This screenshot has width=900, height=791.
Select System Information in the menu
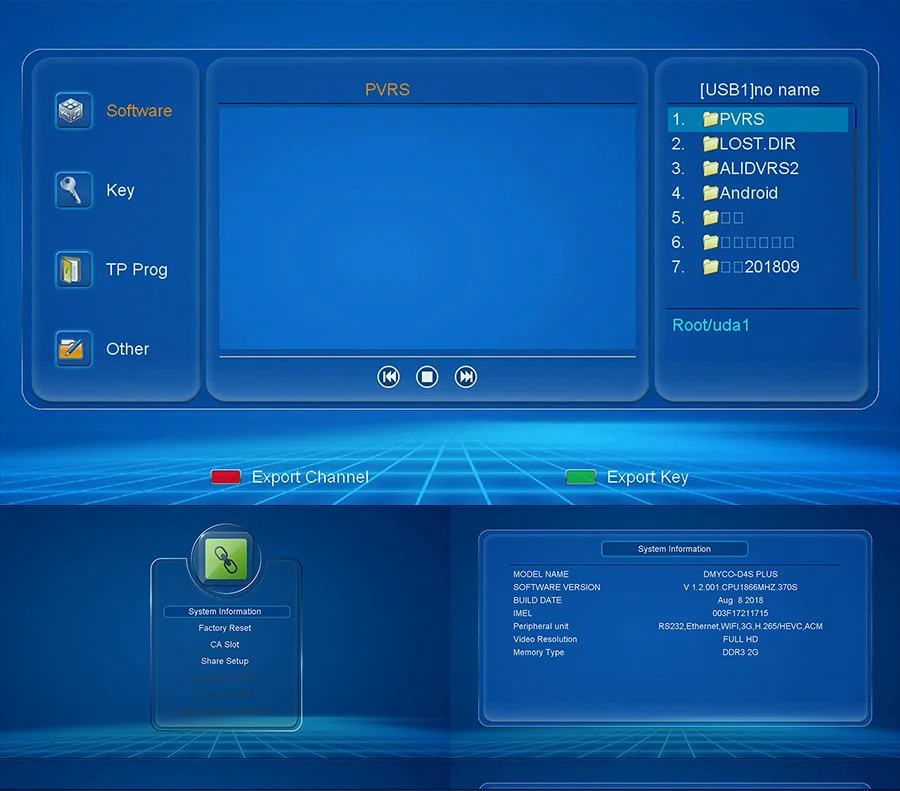[x=226, y=612]
